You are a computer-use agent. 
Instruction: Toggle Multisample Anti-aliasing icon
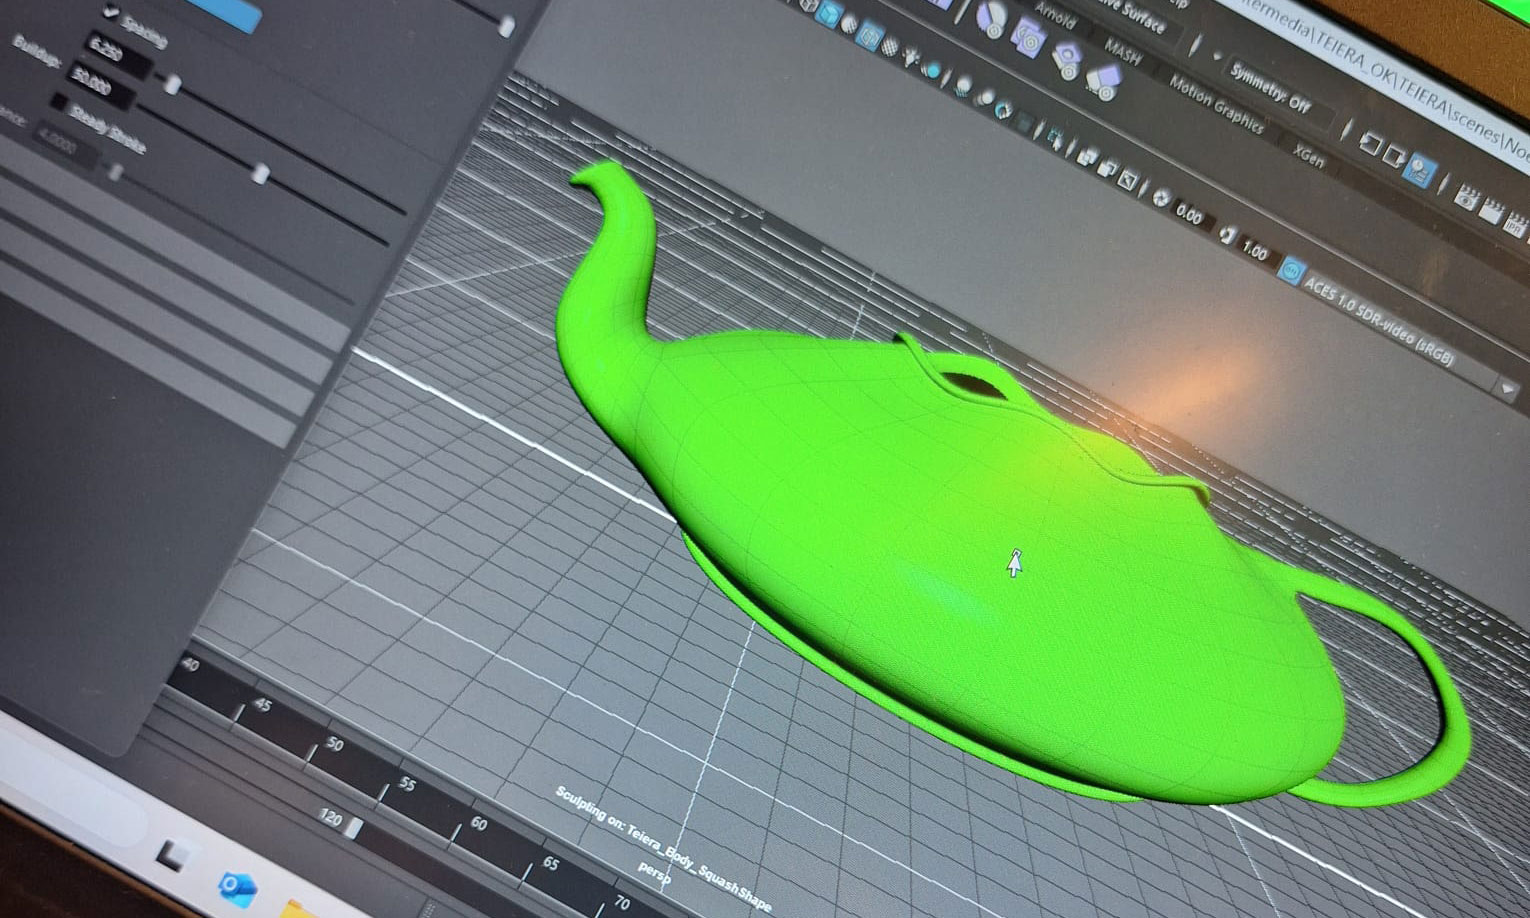coord(1004,109)
